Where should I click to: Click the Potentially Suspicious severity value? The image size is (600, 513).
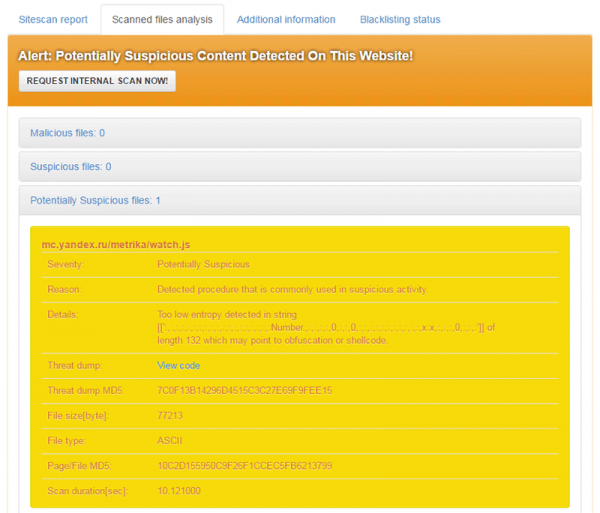[x=203, y=264]
